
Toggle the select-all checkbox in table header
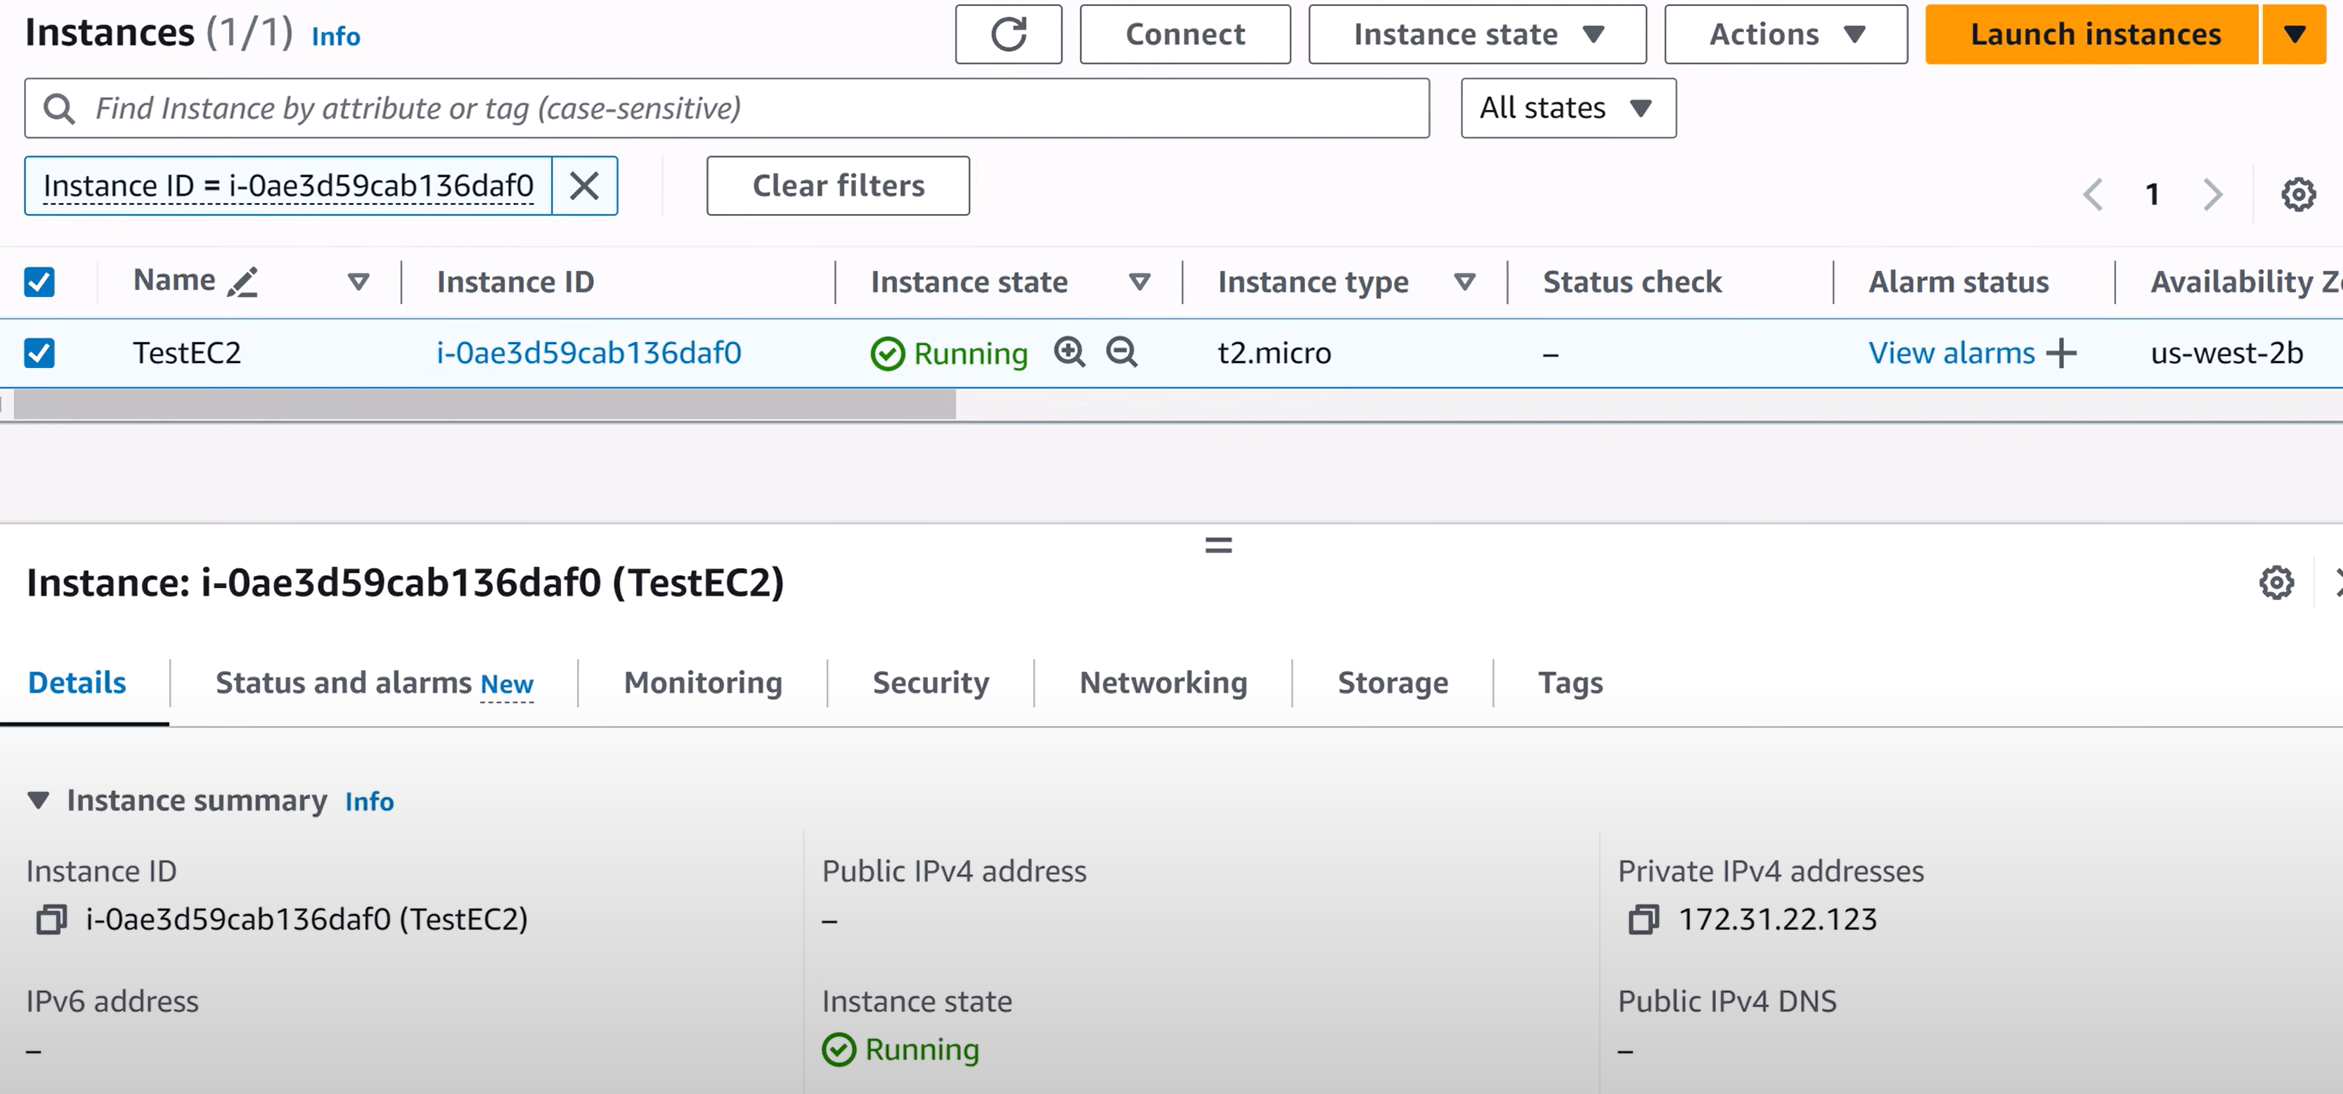[40, 282]
